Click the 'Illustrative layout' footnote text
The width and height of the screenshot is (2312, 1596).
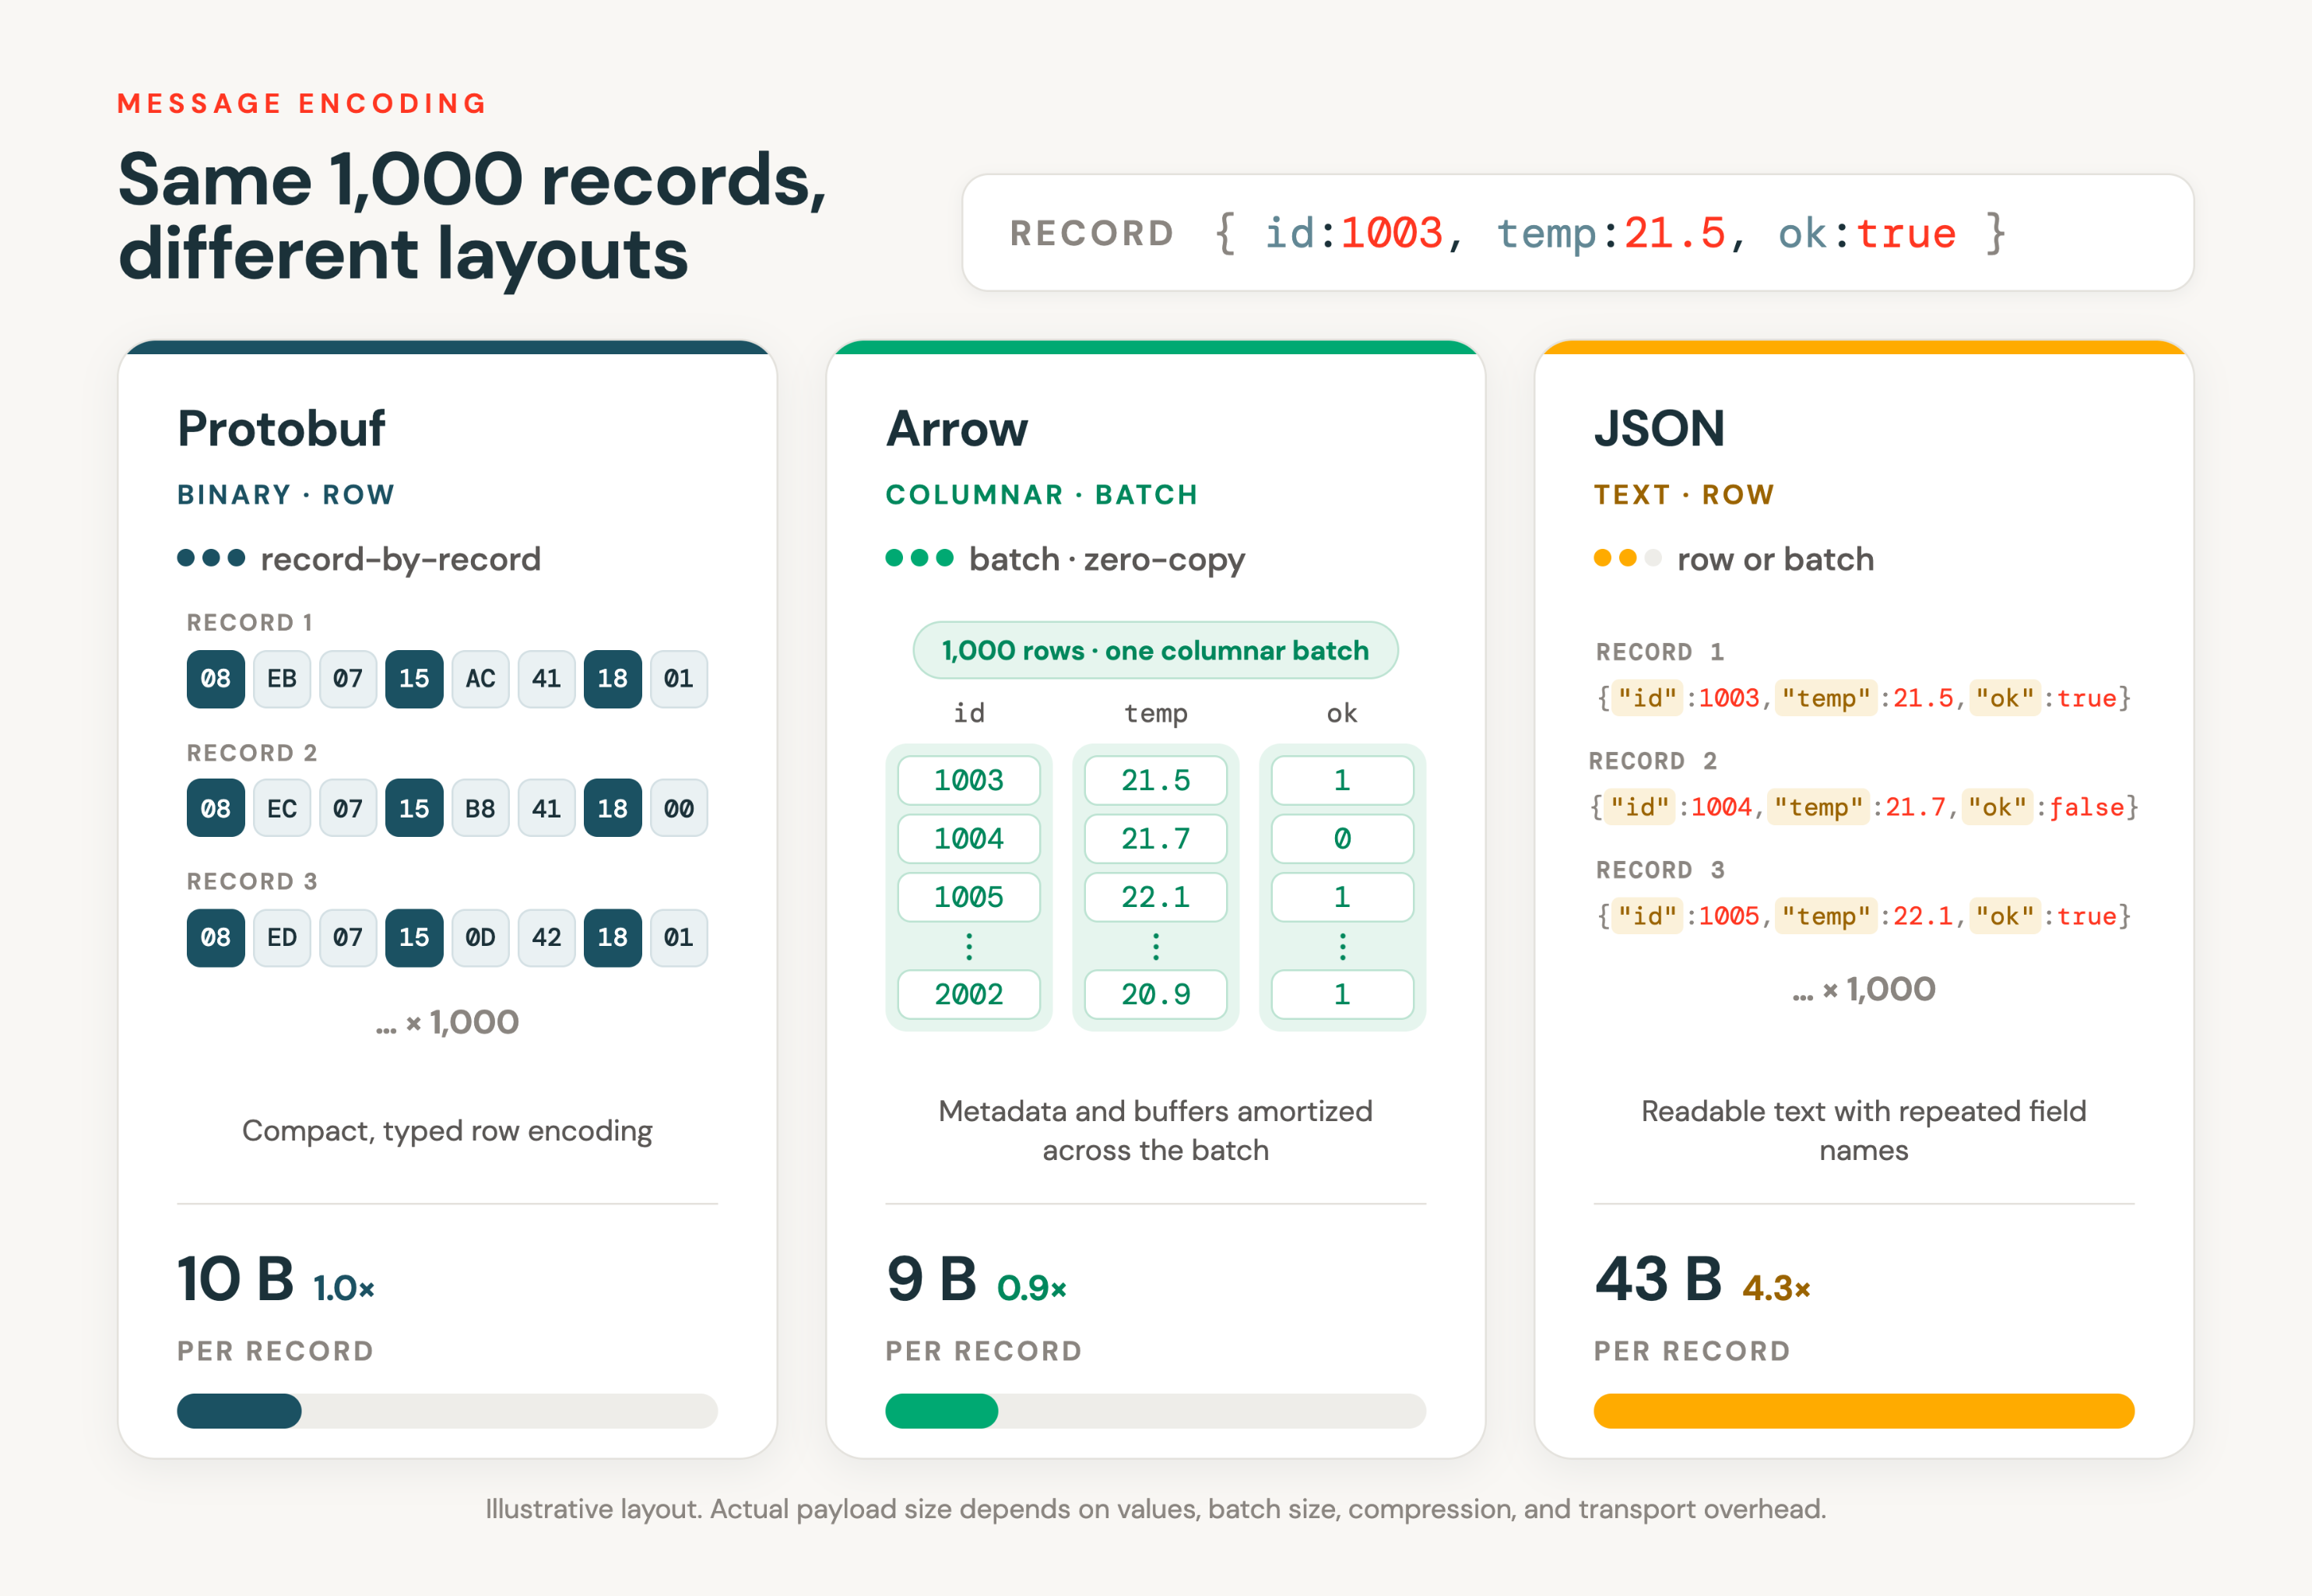(x=1155, y=1508)
